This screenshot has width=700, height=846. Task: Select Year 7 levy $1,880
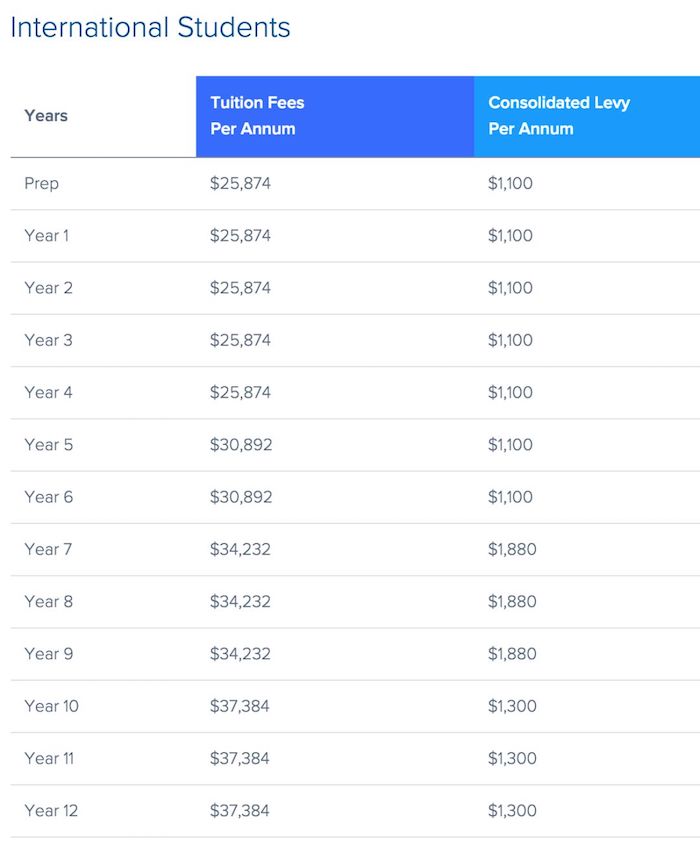(512, 549)
